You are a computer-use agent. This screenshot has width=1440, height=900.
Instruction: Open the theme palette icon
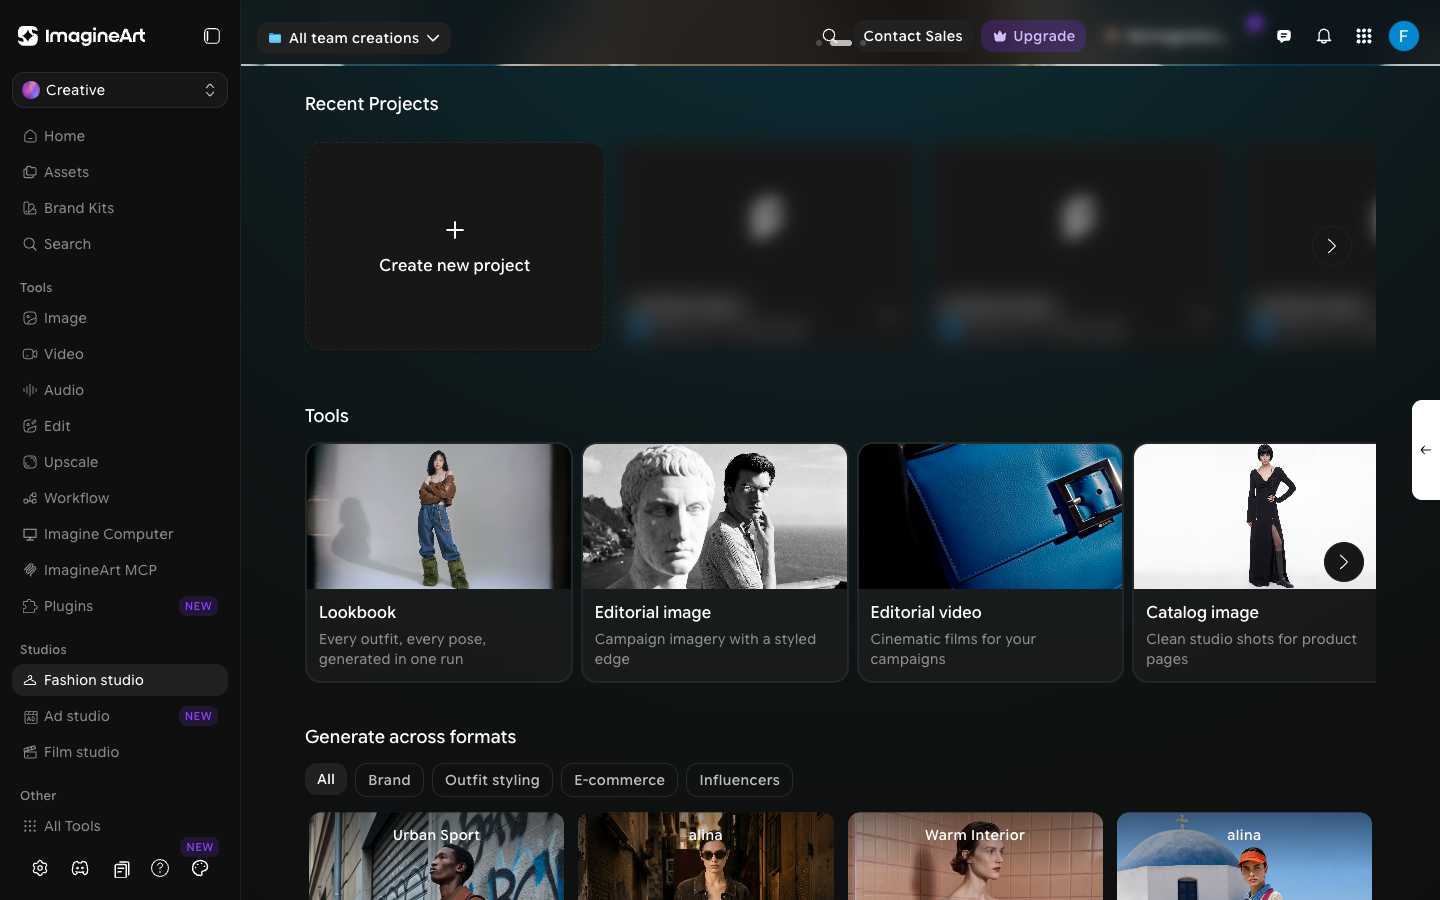(200, 868)
